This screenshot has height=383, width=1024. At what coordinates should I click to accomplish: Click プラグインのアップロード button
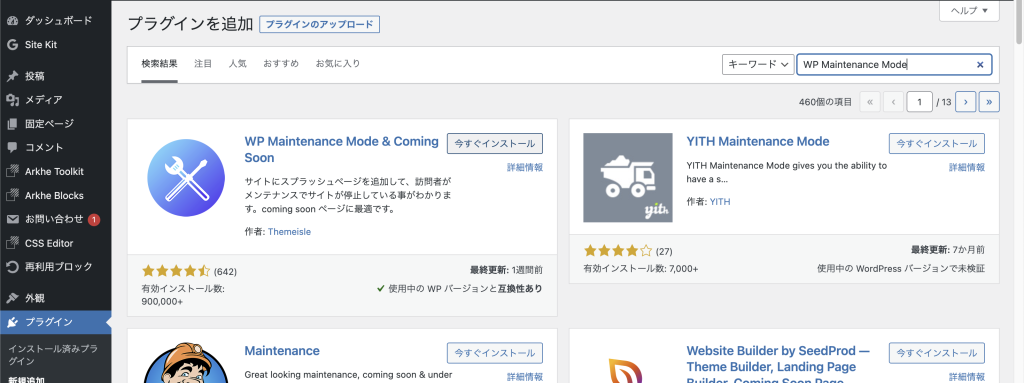pyautogui.click(x=319, y=24)
